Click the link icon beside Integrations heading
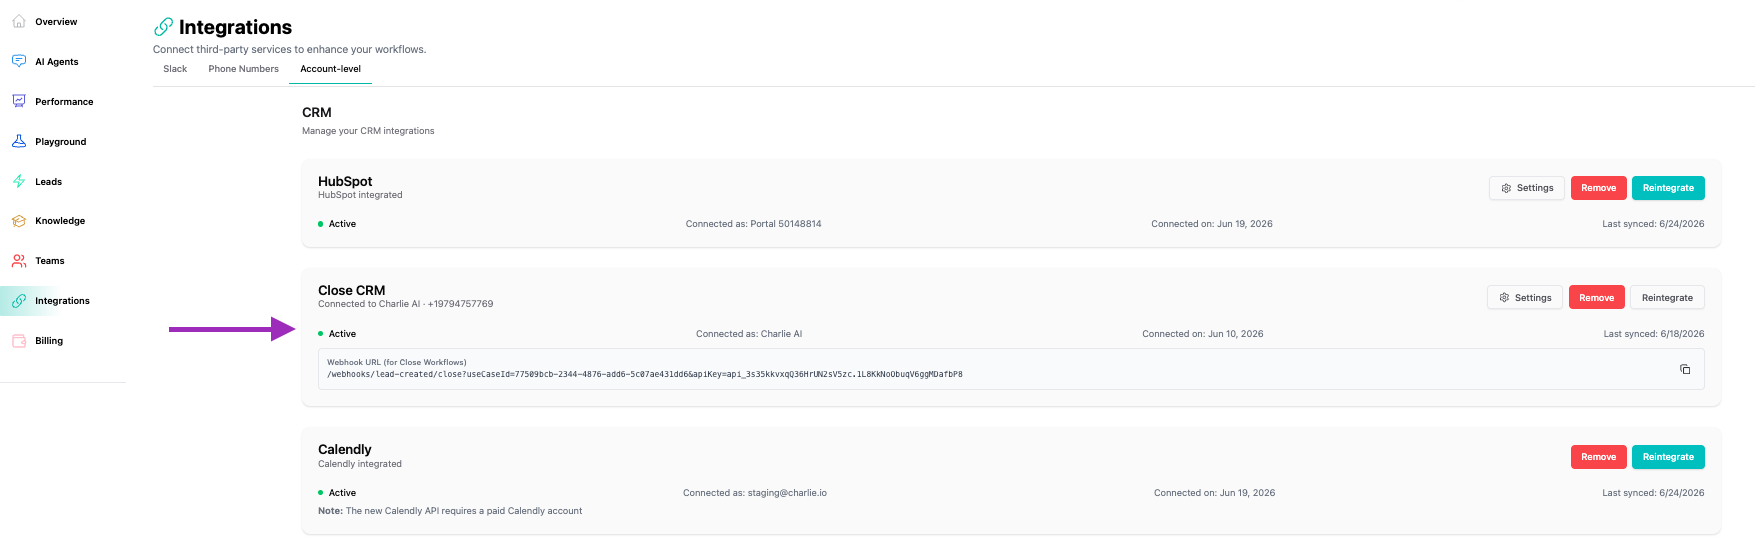 [163, 27]
